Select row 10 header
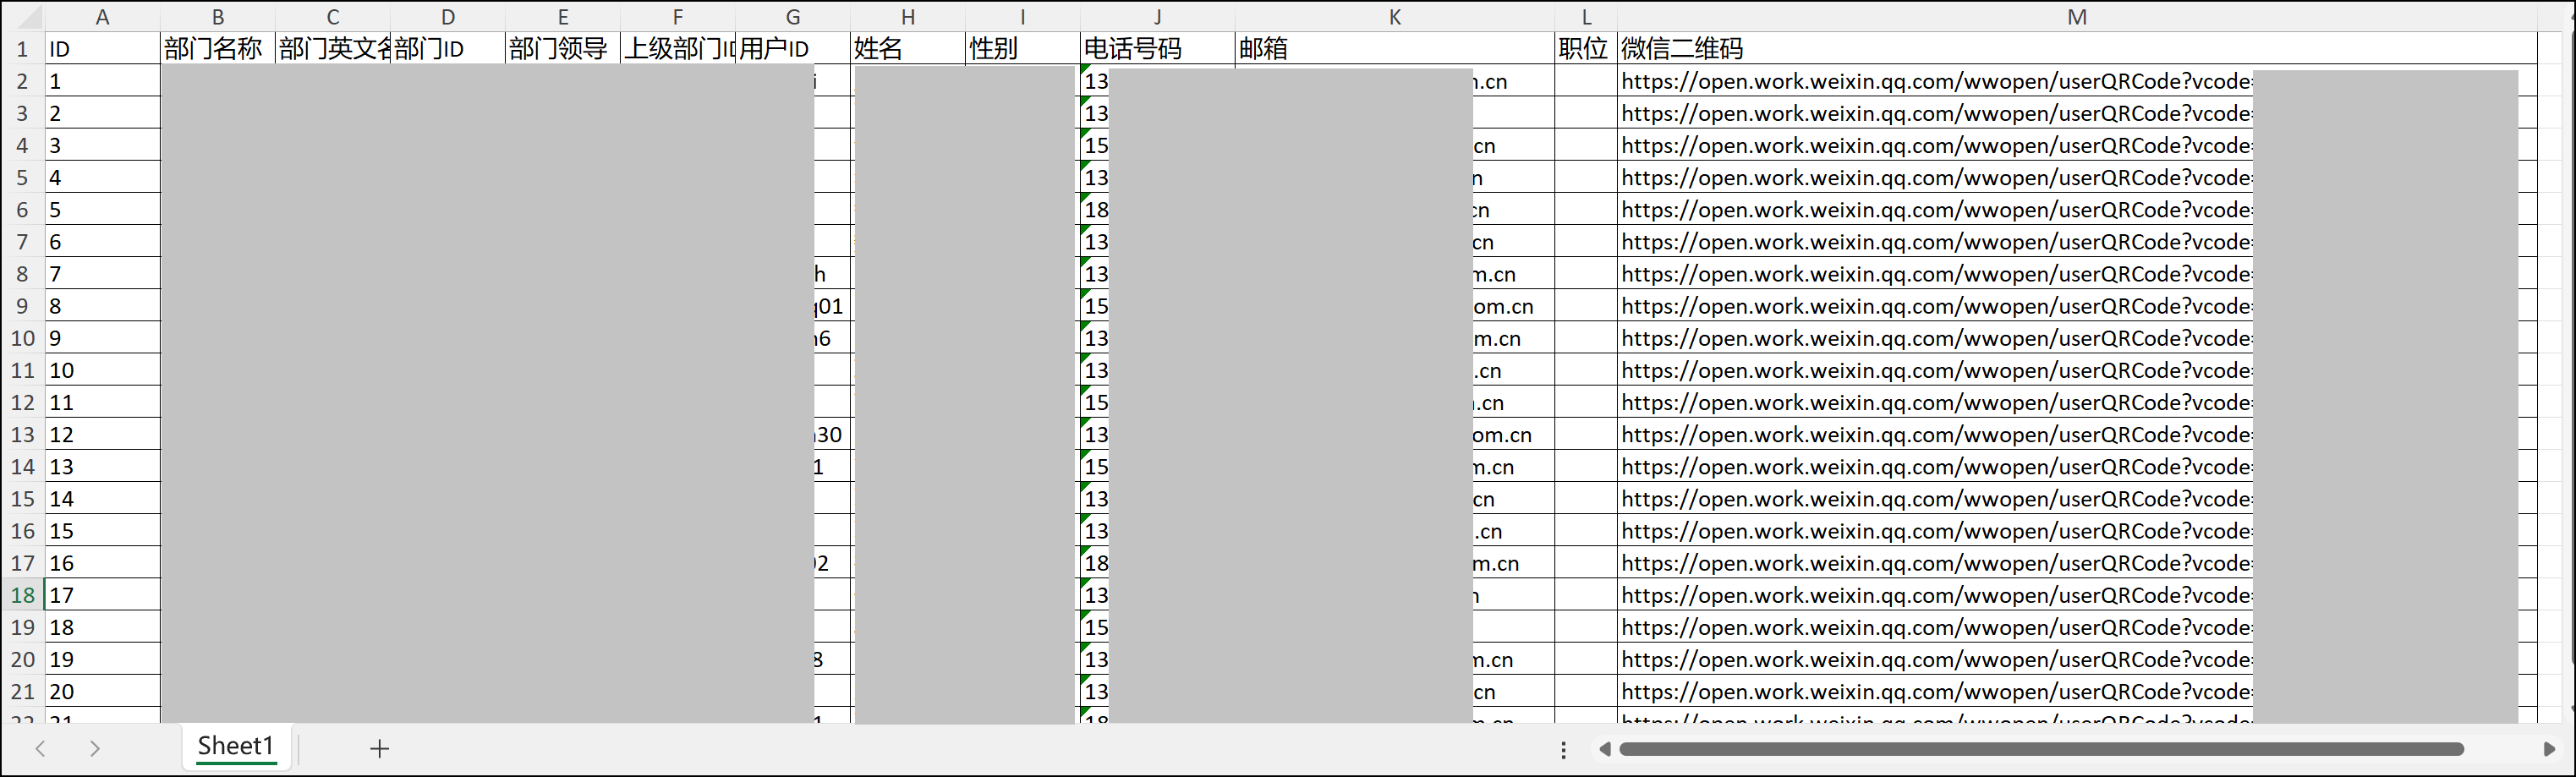This screenshot has width=2576, height=777. [x=22, y=338]
